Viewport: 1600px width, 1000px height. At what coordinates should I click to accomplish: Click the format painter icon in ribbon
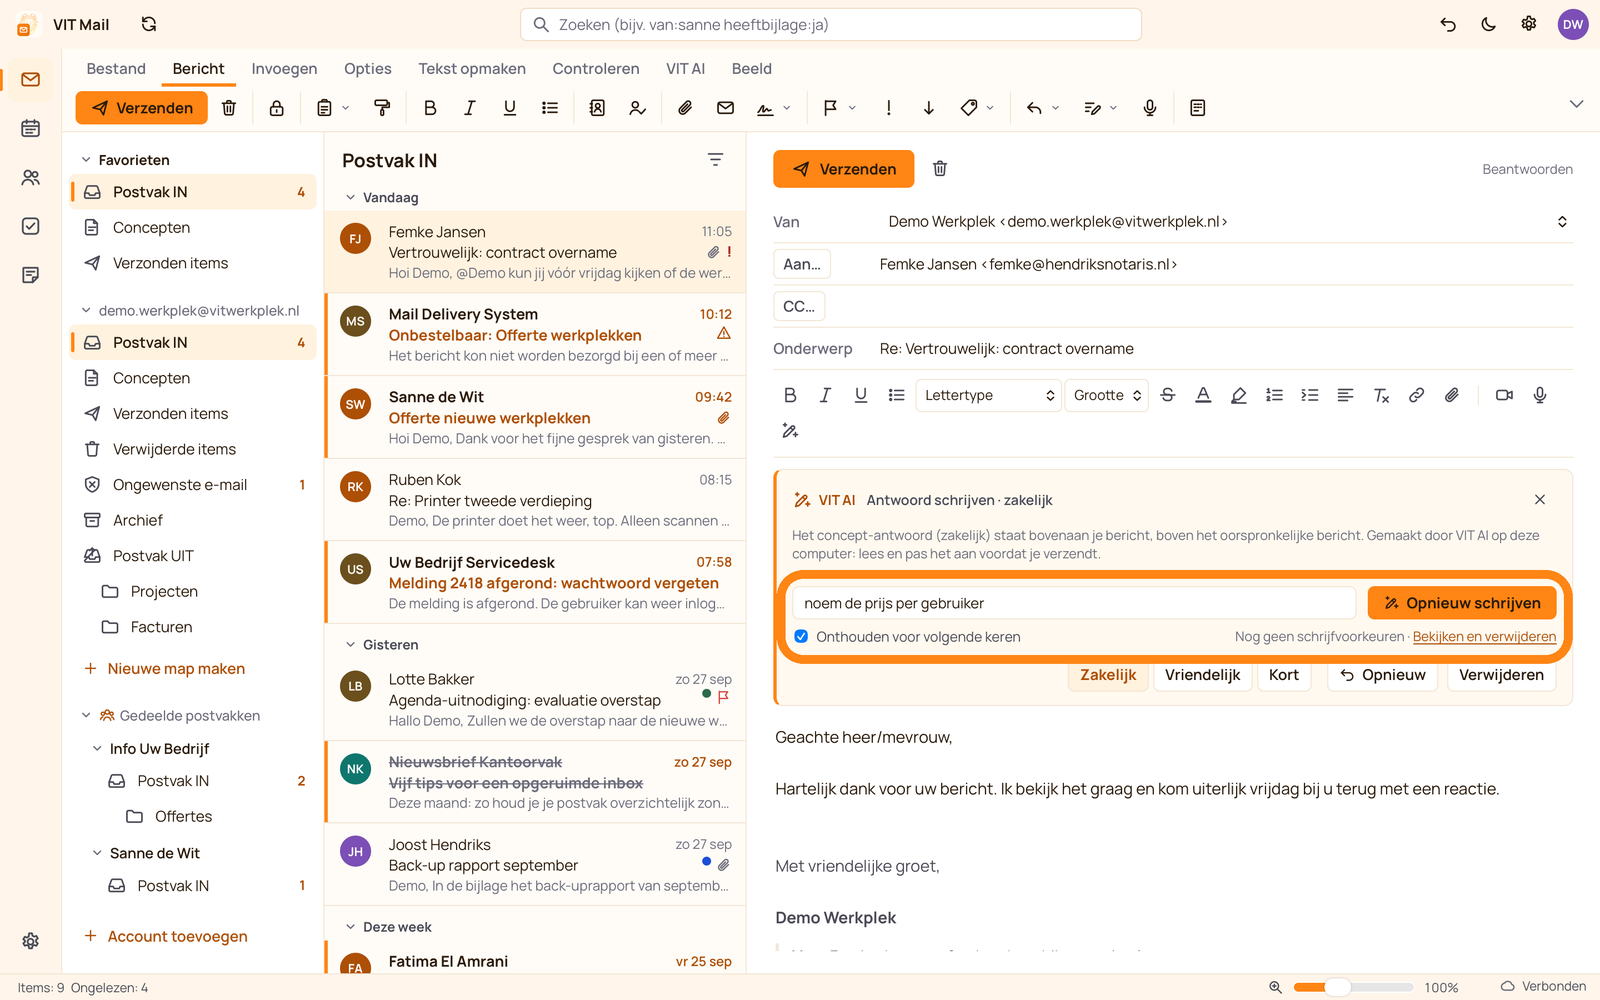tap(382, 108)
